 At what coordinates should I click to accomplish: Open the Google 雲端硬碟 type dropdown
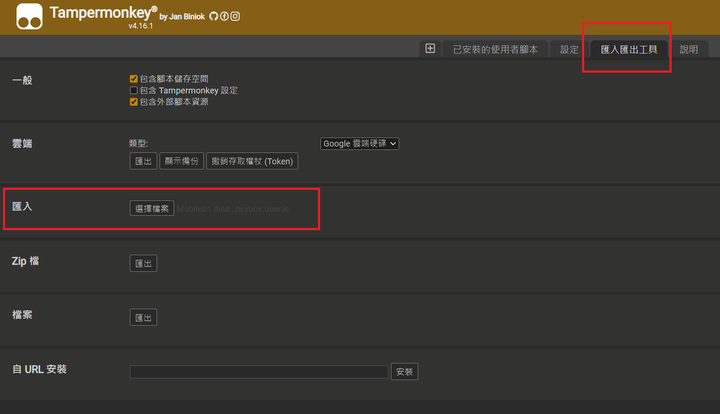[x=360, y=144]
